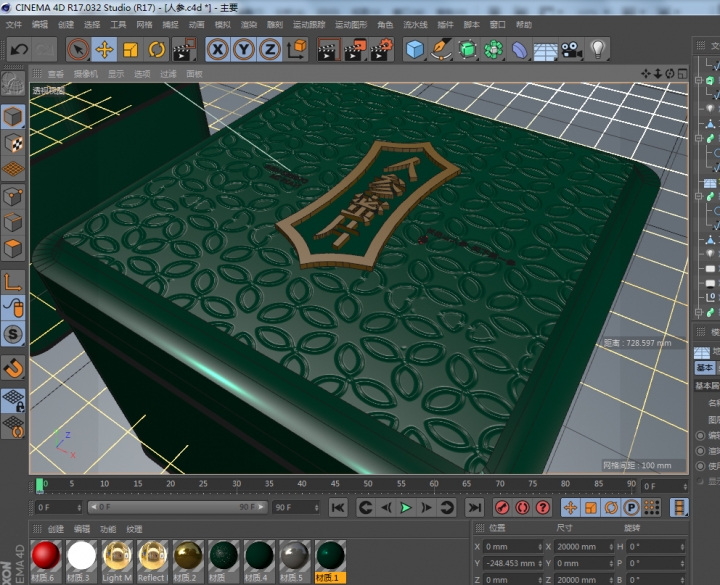Screen dimensions: 720x585
Task: Add a Cube primitive object
Action: (415, 48)
